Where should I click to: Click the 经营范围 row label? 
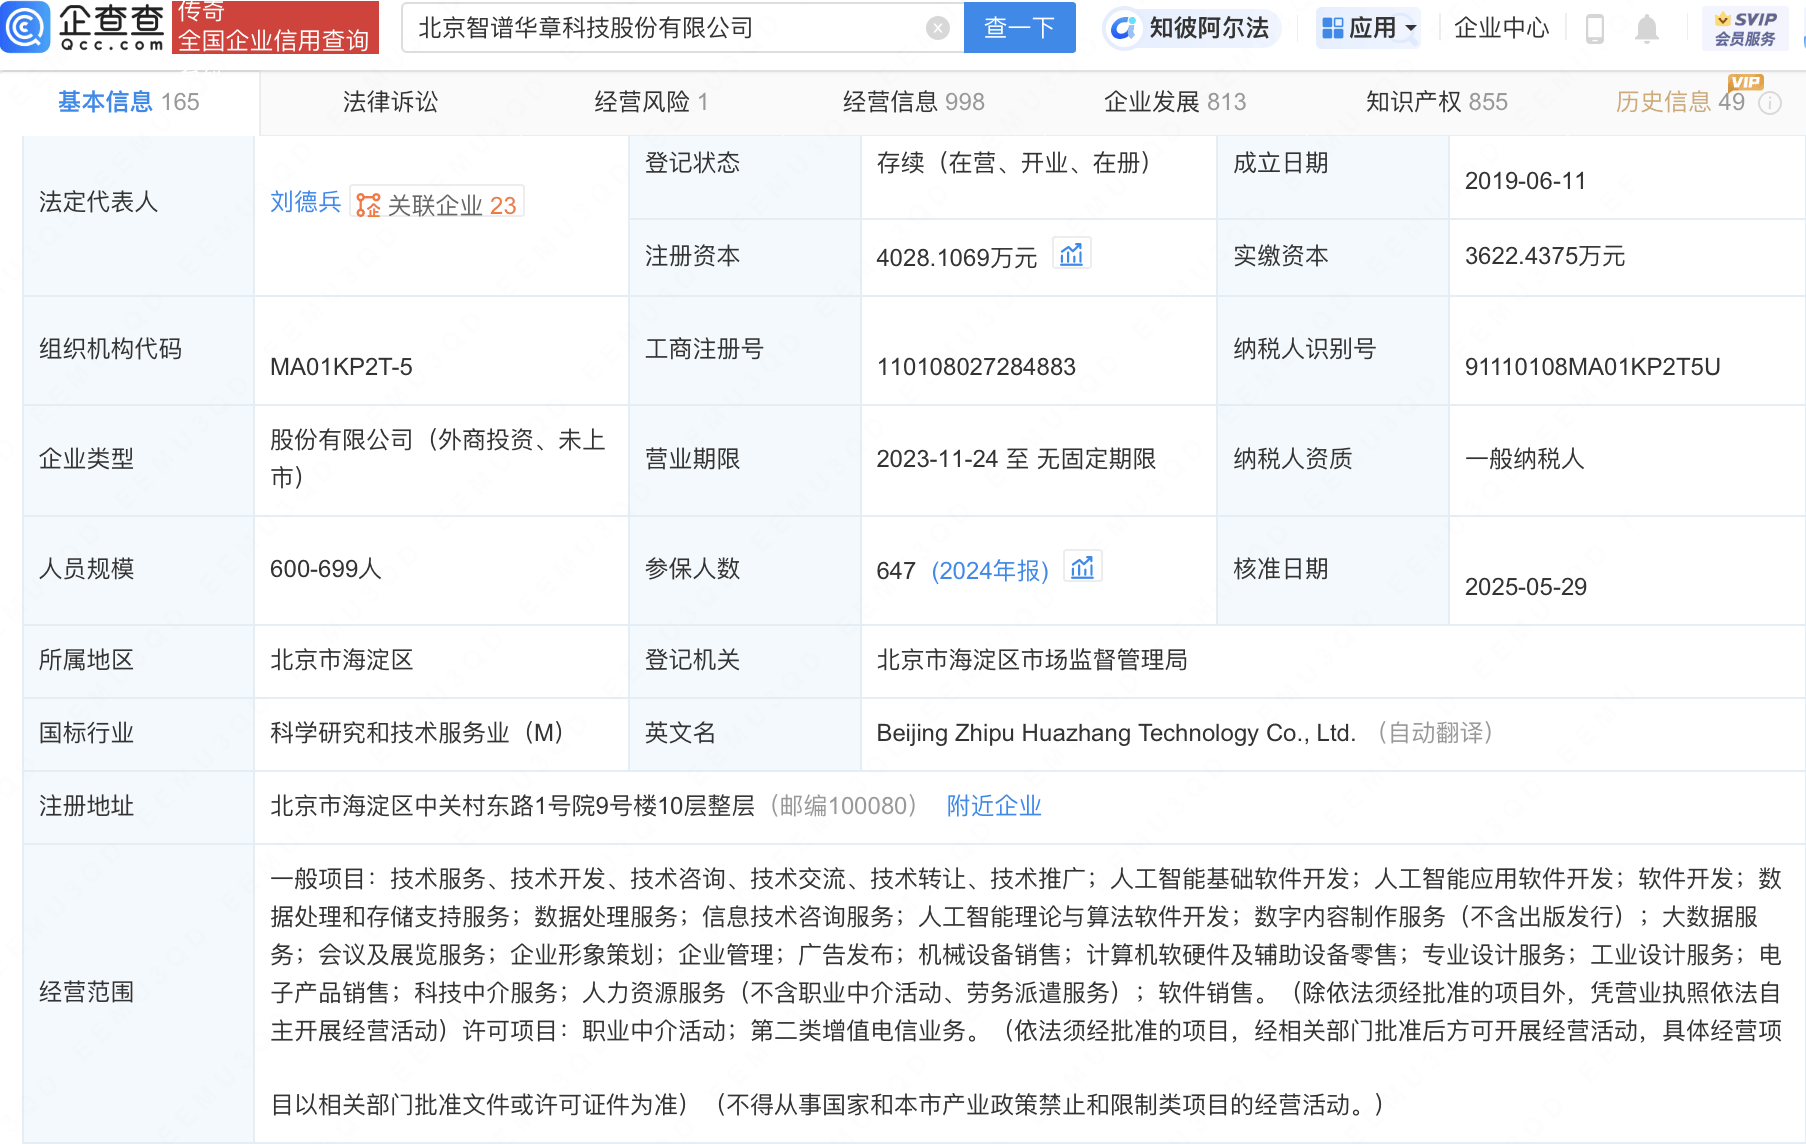coord(86,992)
